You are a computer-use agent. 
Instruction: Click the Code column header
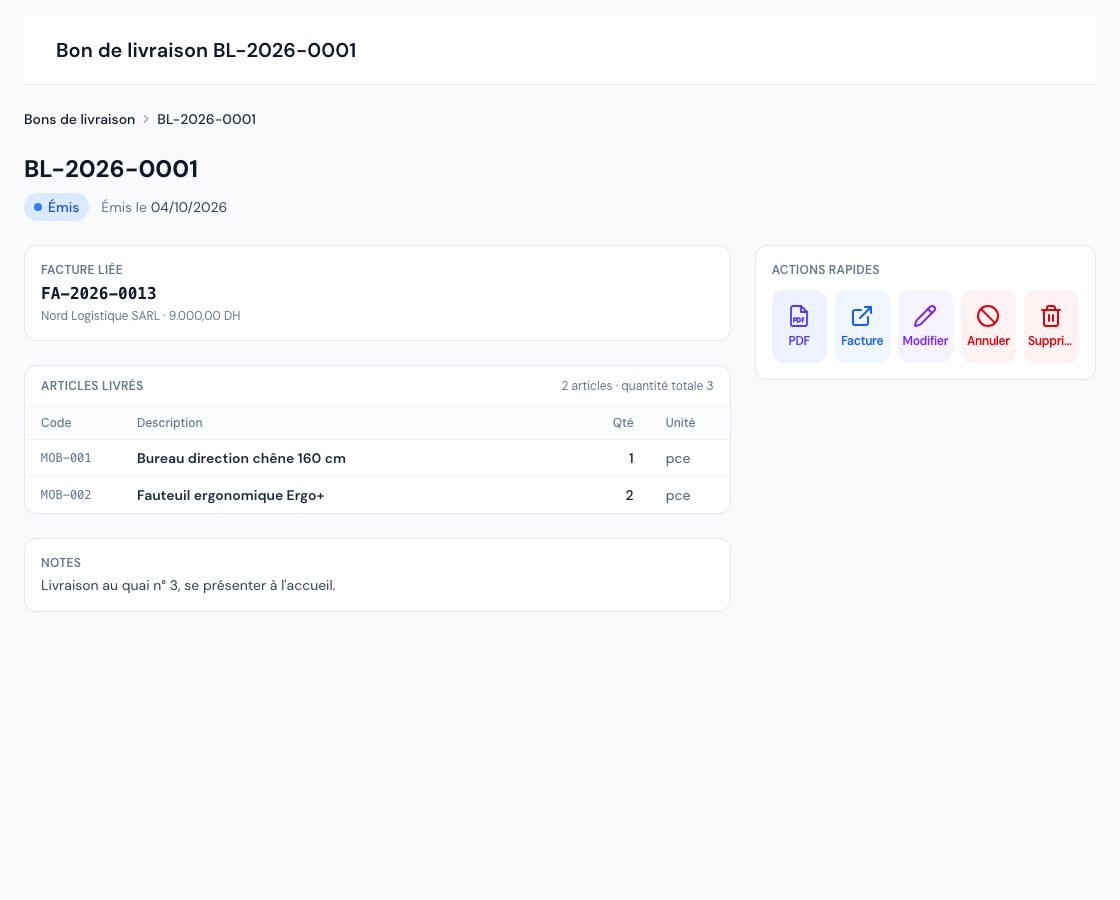[56, 423]
